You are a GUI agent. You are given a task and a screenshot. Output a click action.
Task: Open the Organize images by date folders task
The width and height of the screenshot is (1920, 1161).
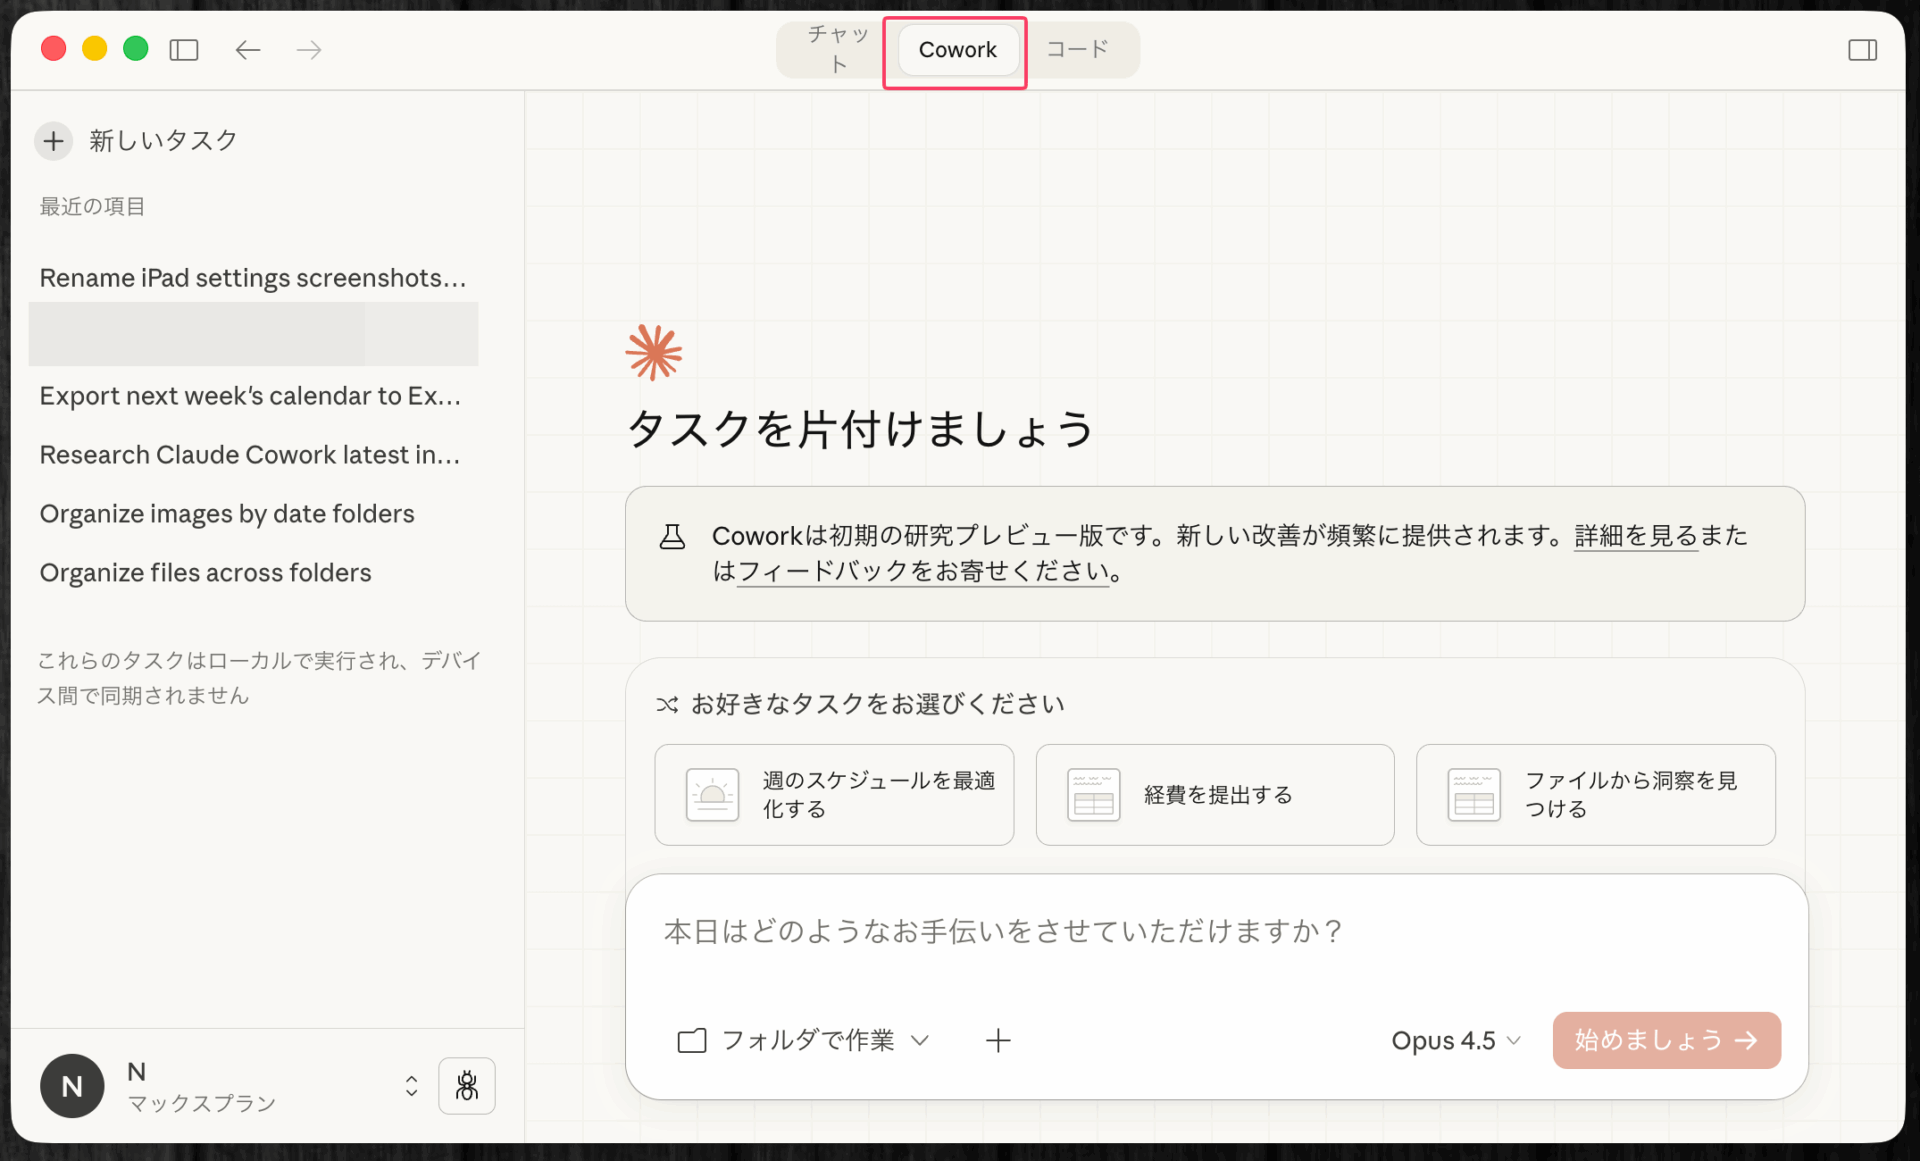coord(226,513)
